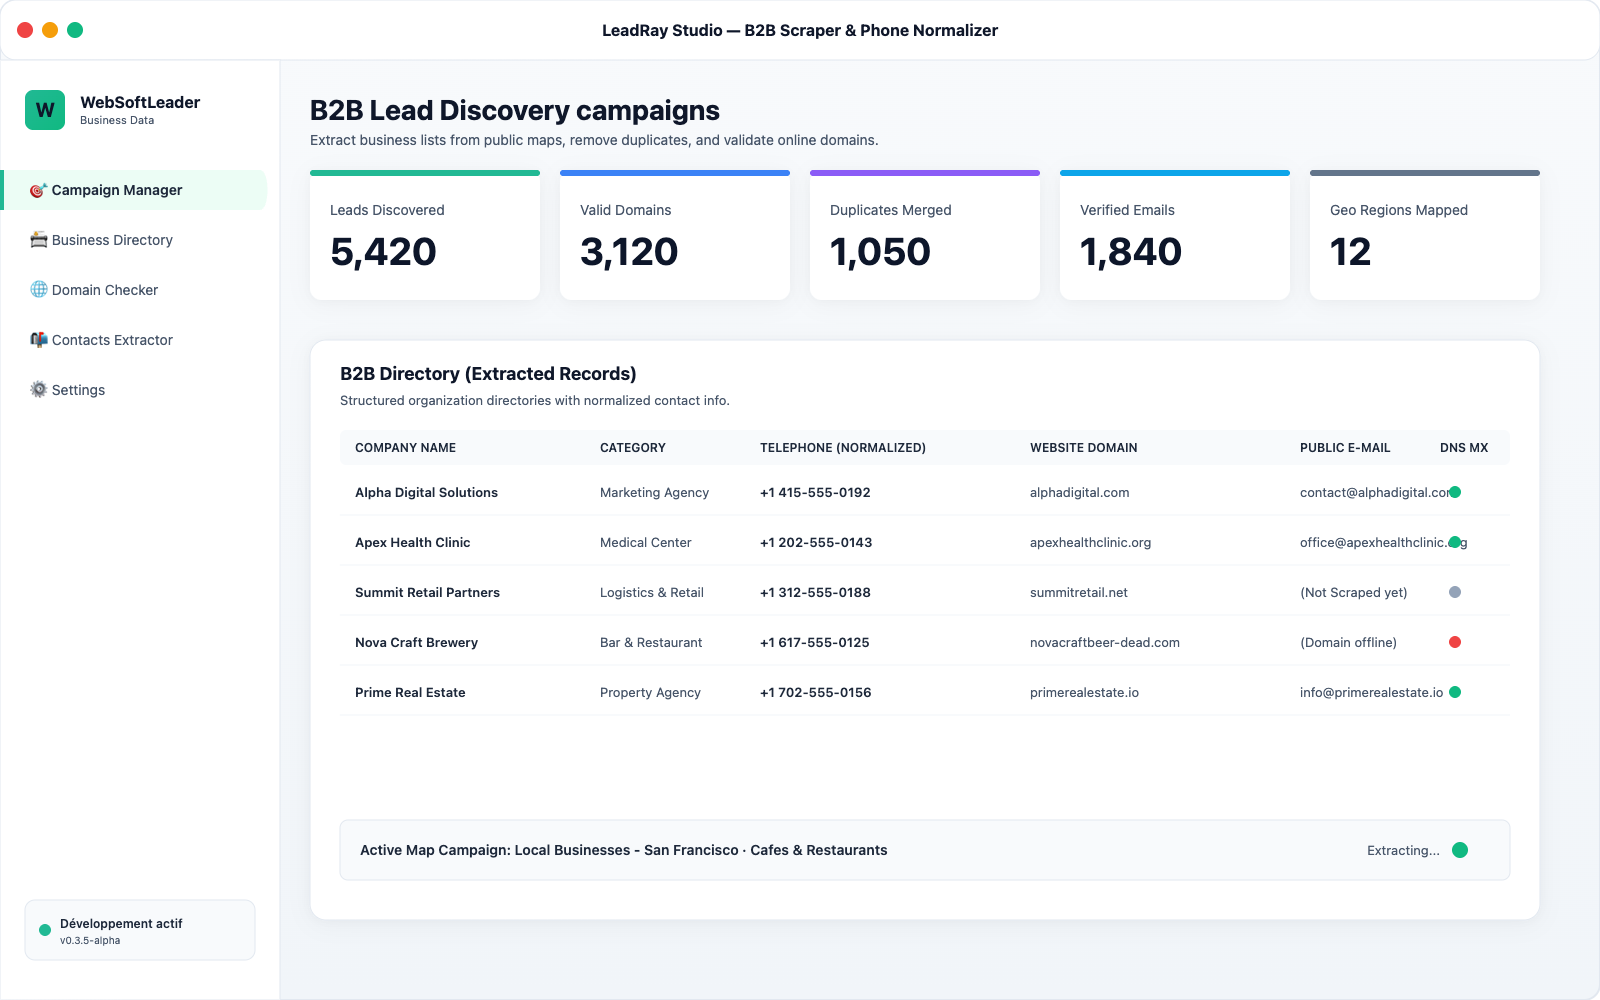1600x1000 pixels.
Task: Click the Geo Regions Mapped stat card
Action: pyautogui.click(x=1425, y=235)
